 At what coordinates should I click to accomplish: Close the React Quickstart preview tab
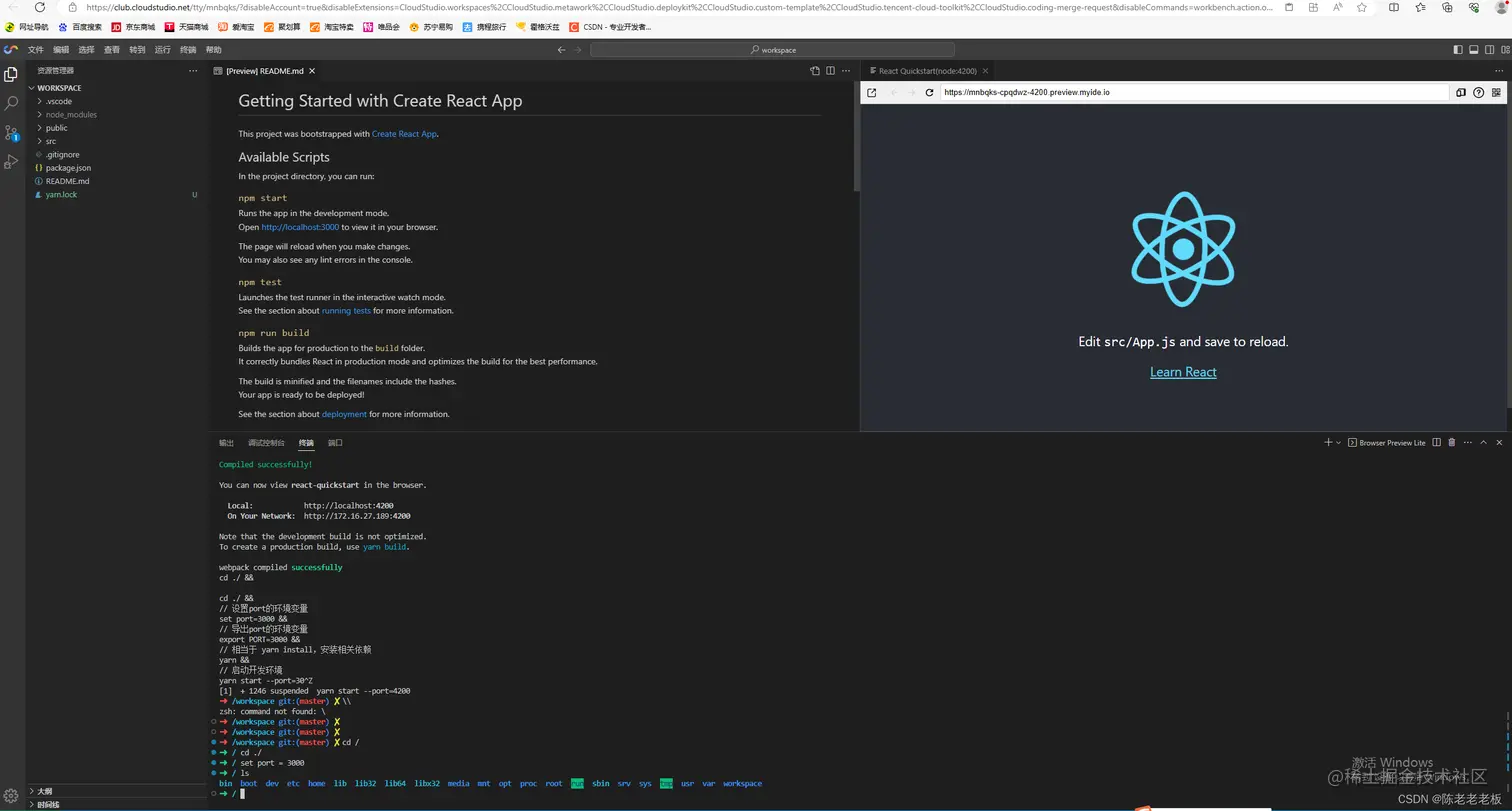coord(985,71)
